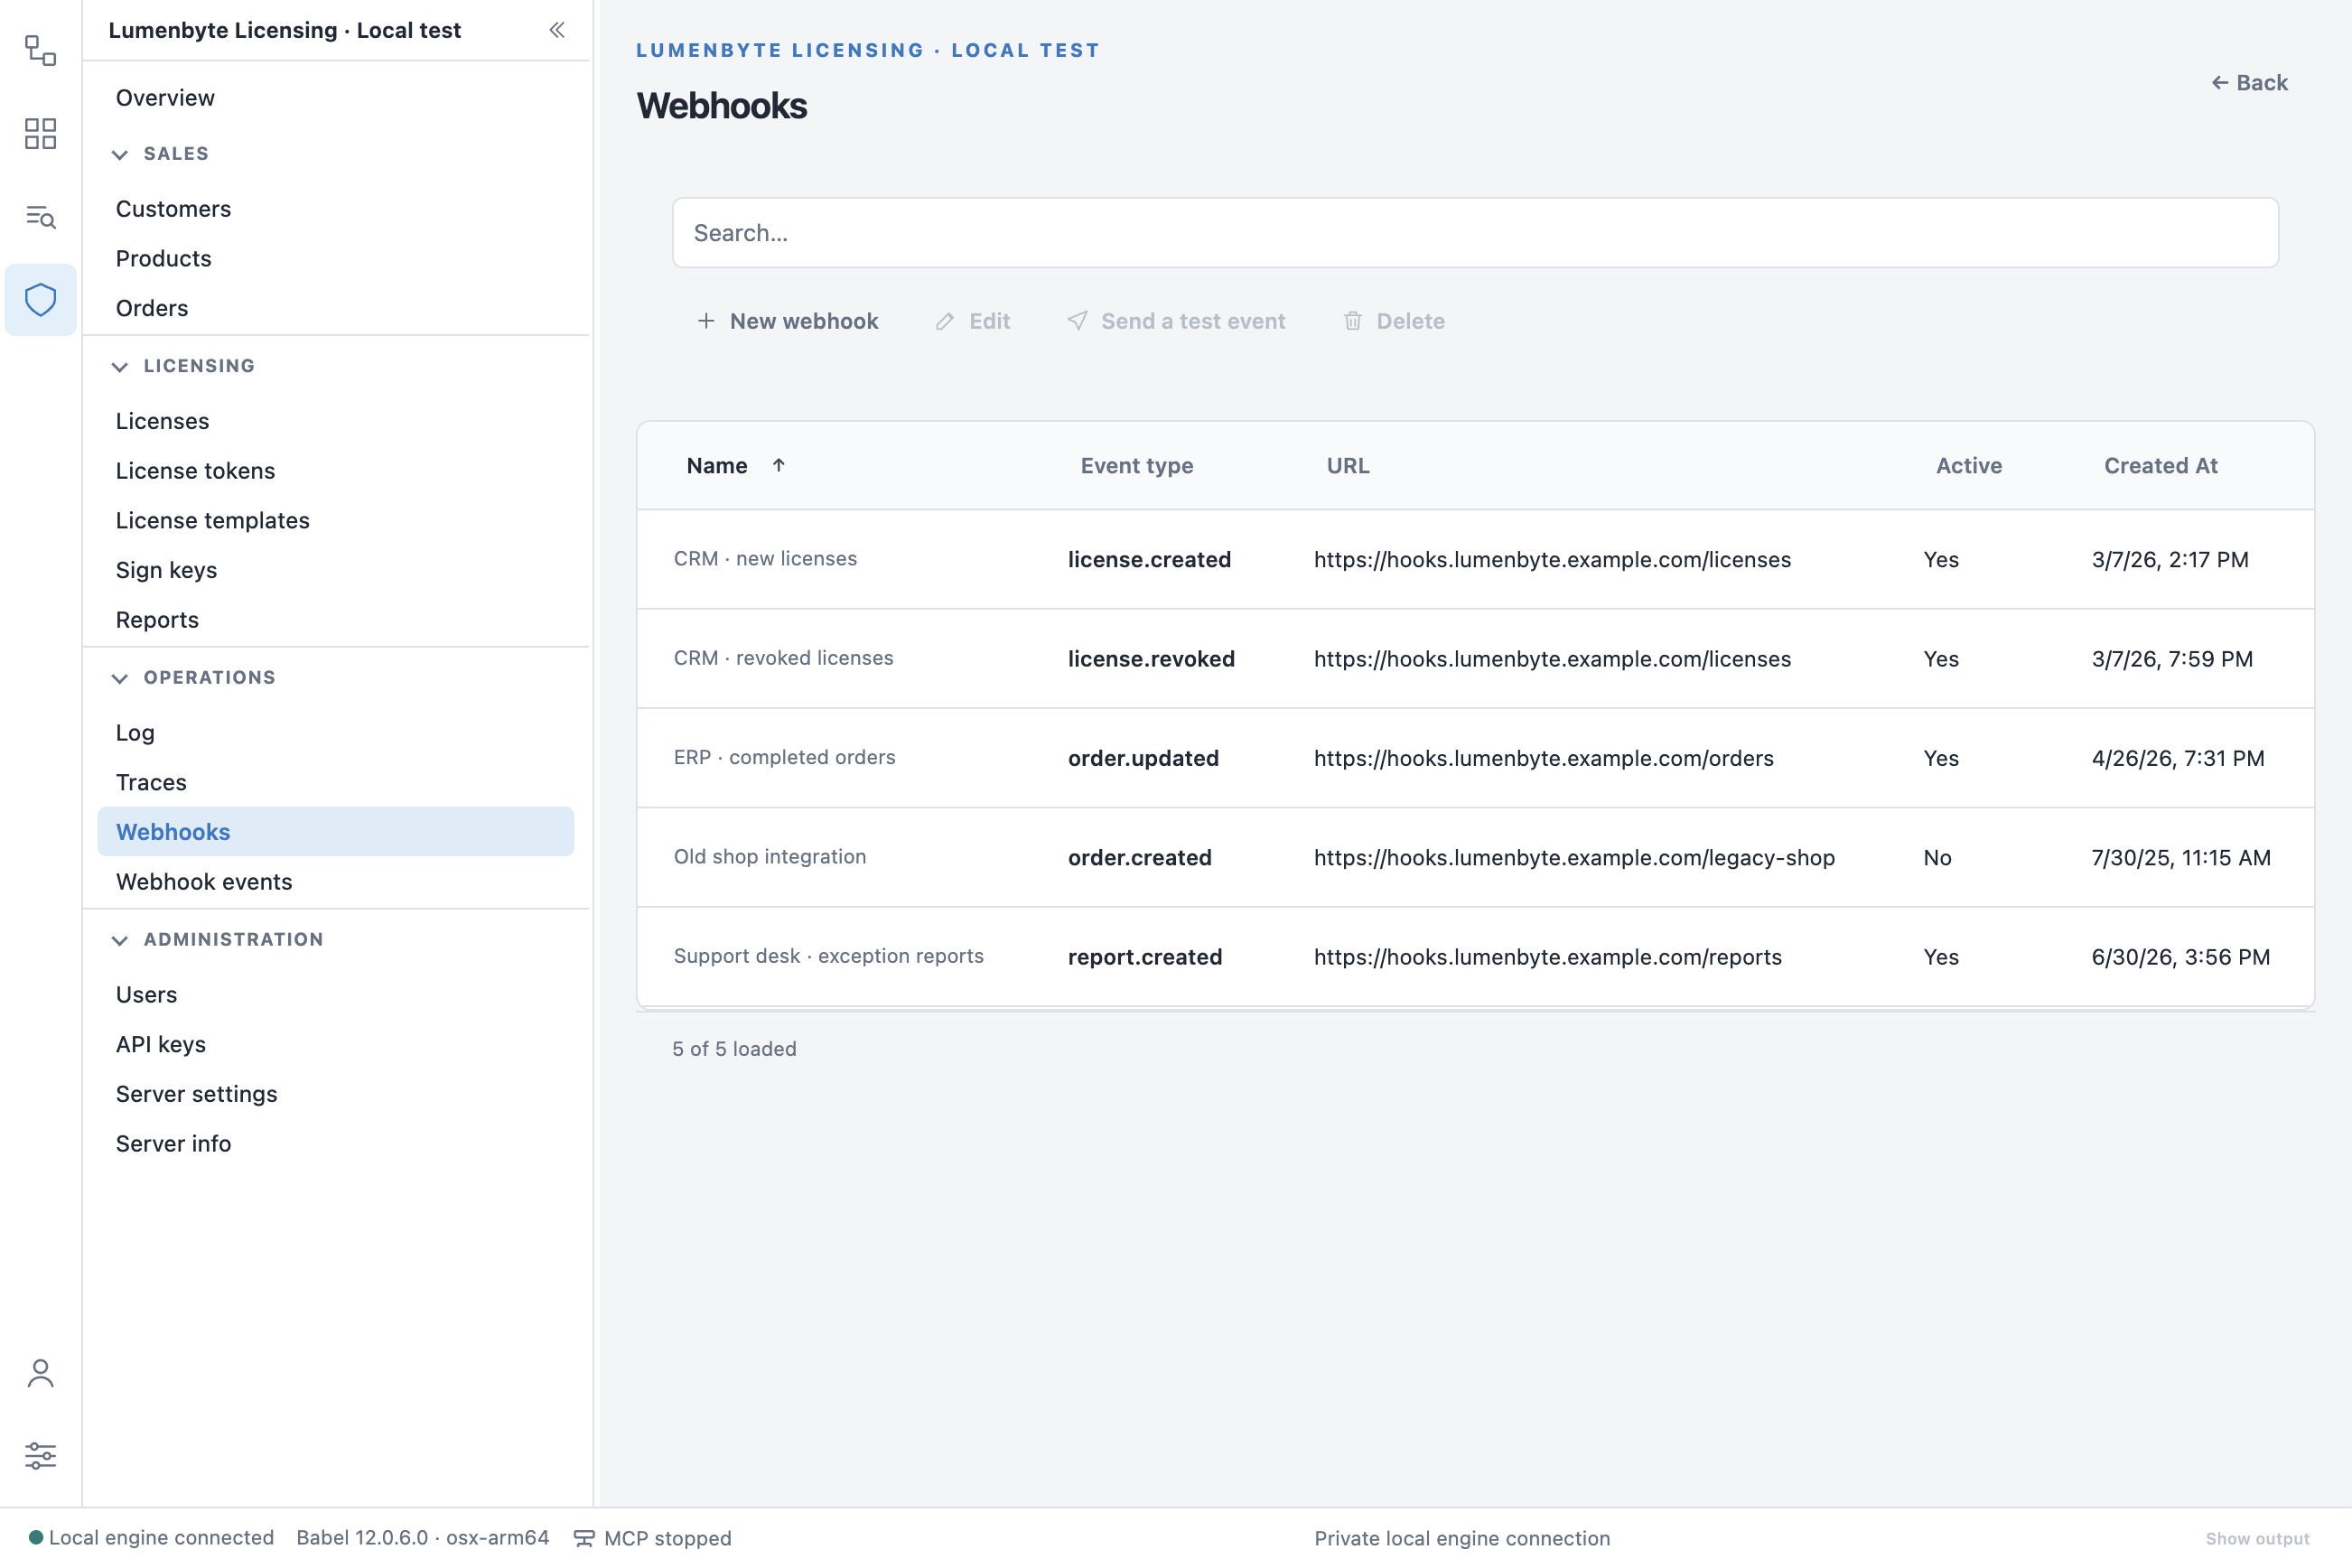Open the connections tree icon in the rail

pos(40,50)
